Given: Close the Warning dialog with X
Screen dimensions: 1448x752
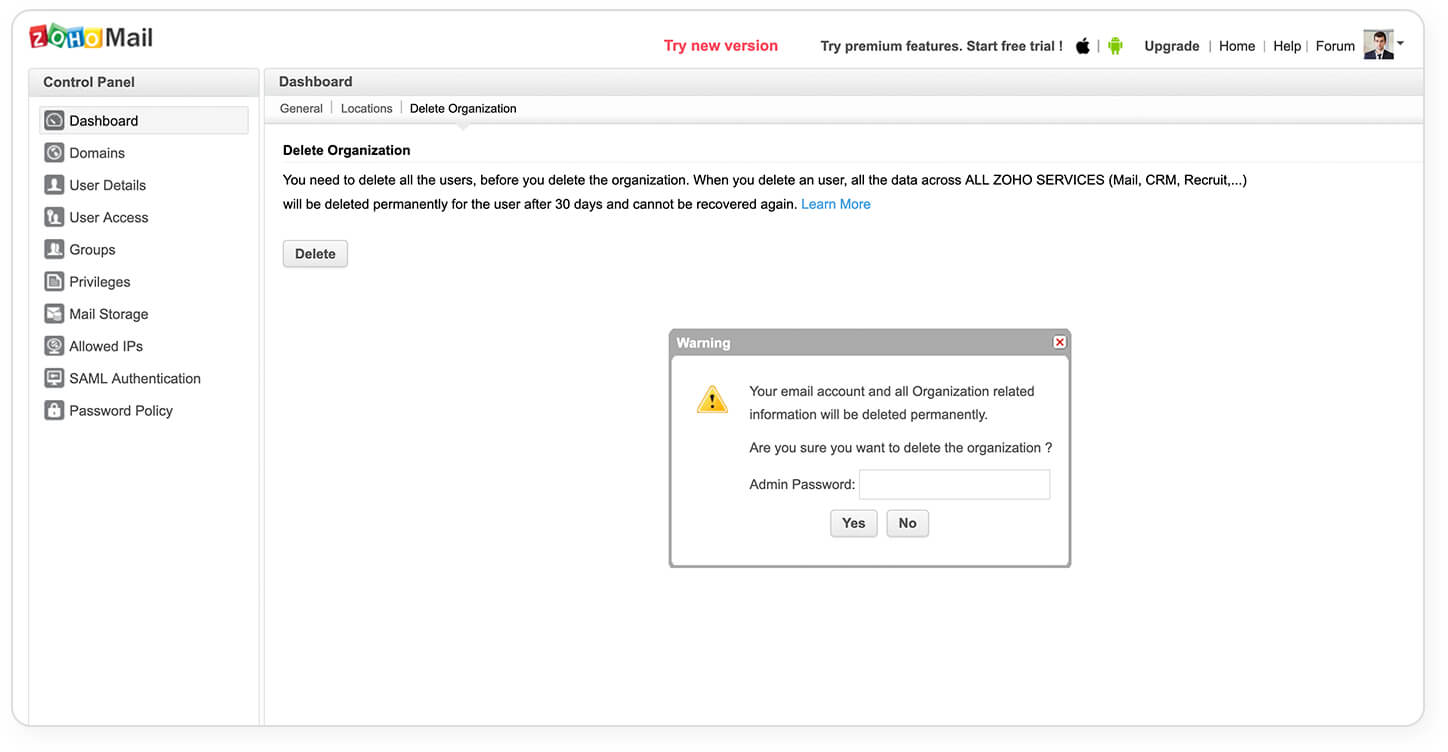Looking at the screenshot, I should (x=1059, y=342).
